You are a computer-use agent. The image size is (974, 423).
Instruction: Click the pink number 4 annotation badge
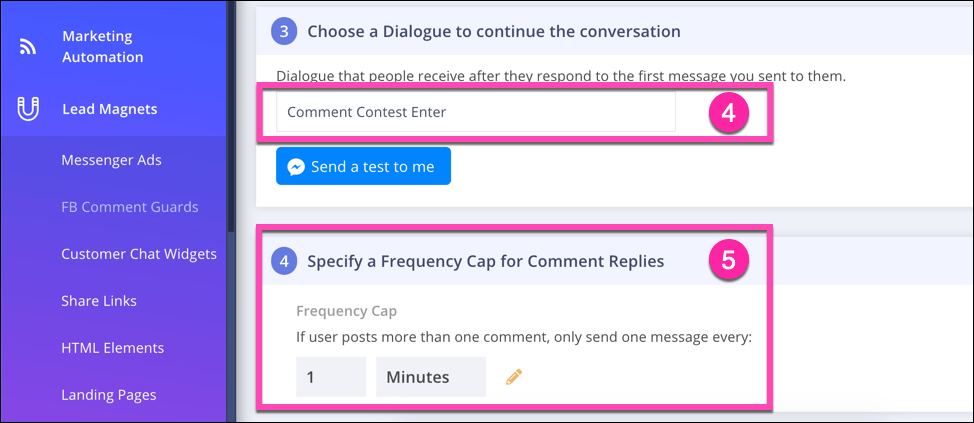(729, 115)
